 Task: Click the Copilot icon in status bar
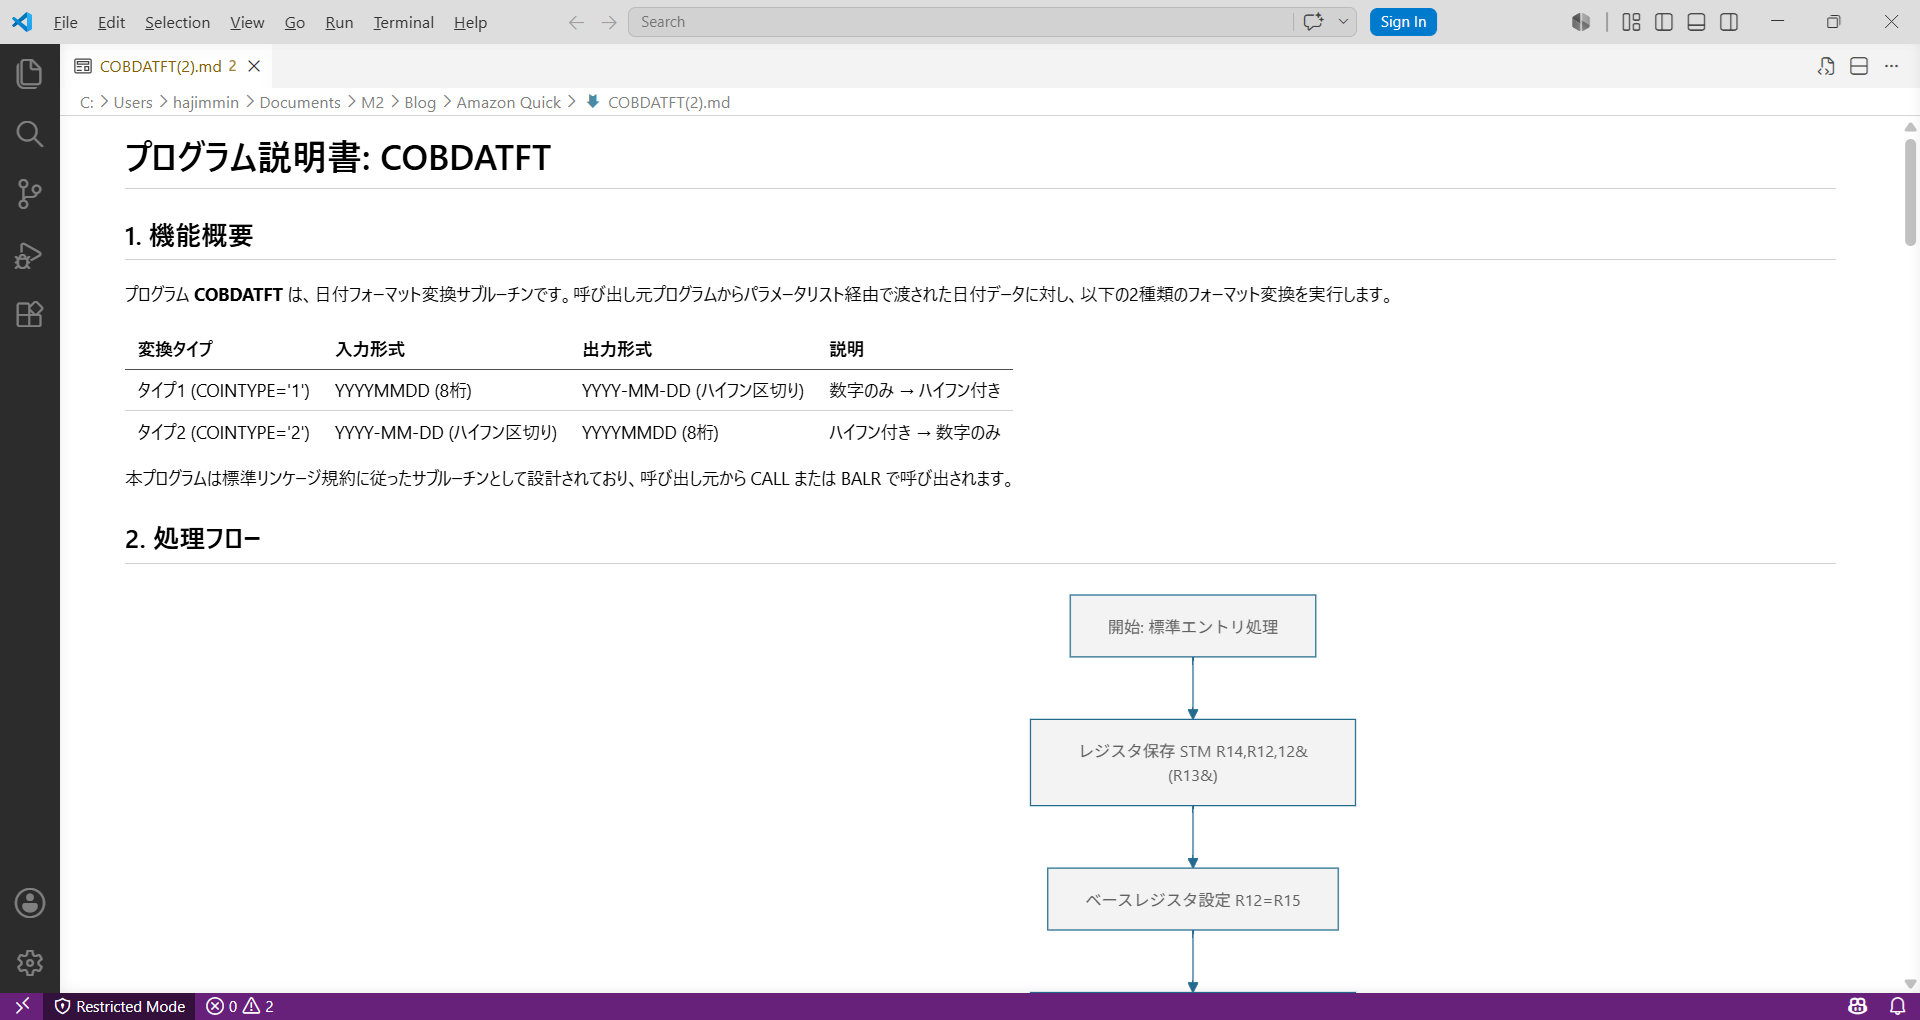(1858, 1006)
